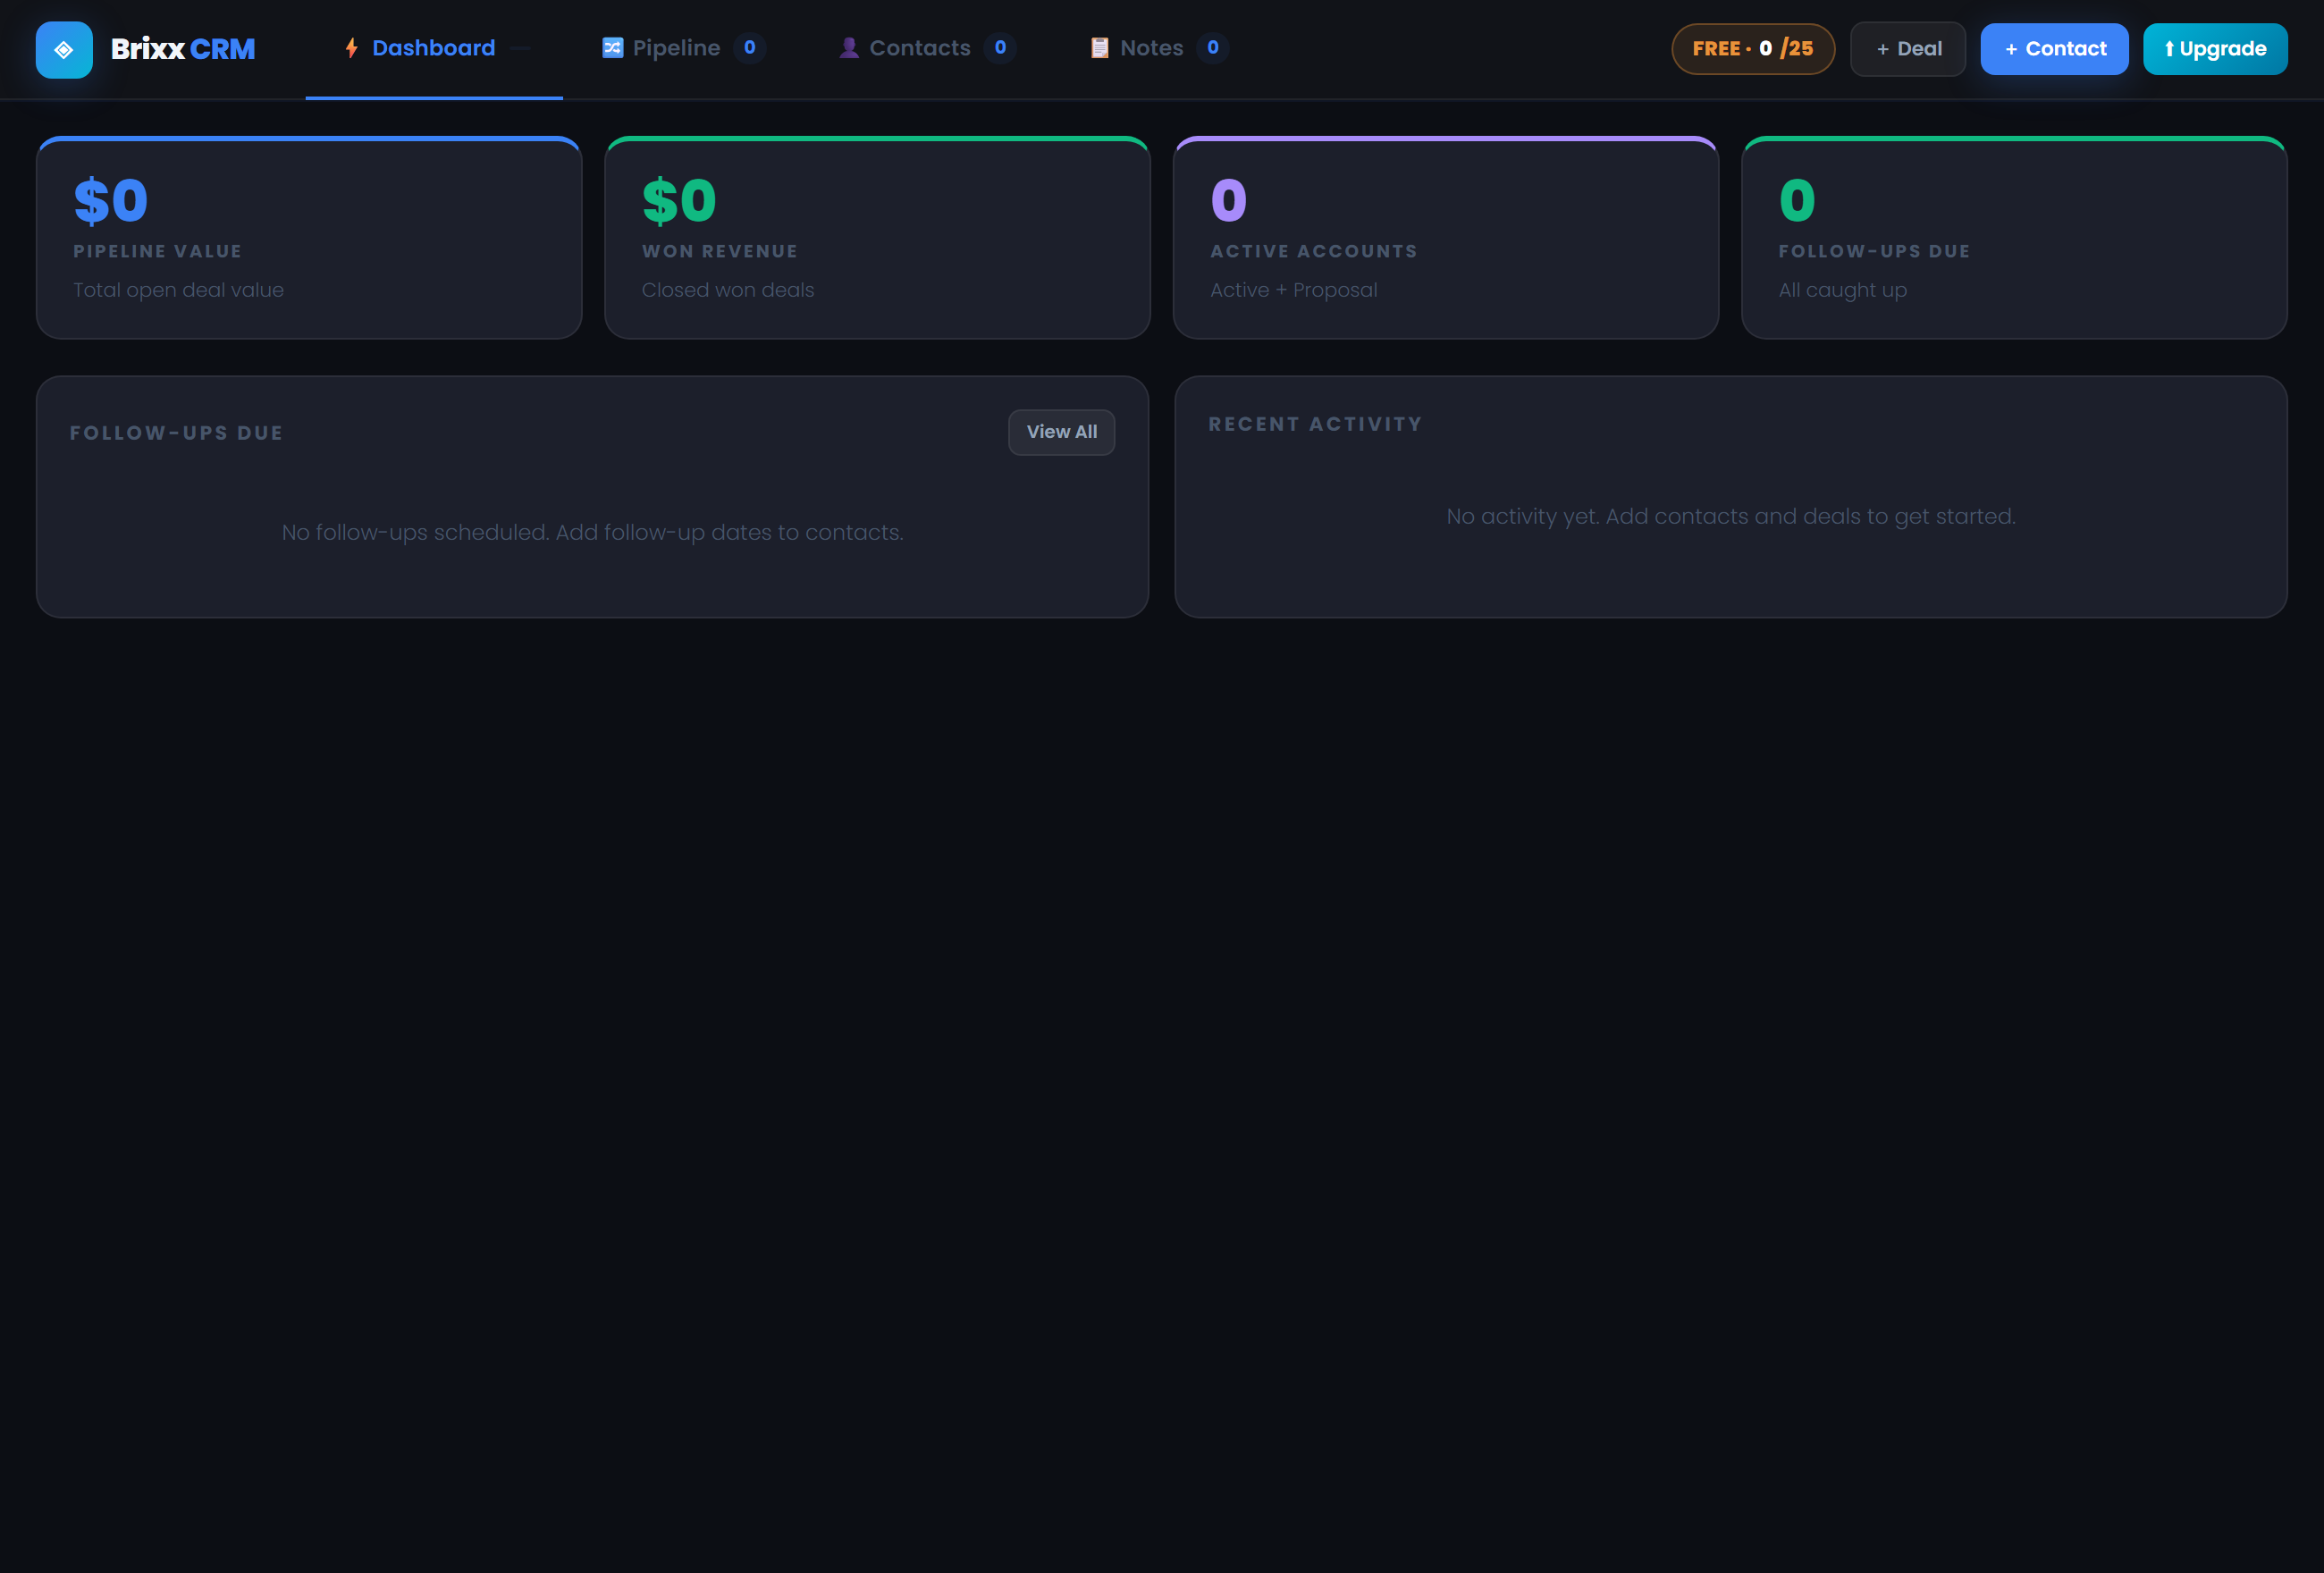Viewport: 2324px width, 1573px height.
Task: Click the 'No follow-ups scheduled' message
Action: pyautogui.click(x=592, y=533)
